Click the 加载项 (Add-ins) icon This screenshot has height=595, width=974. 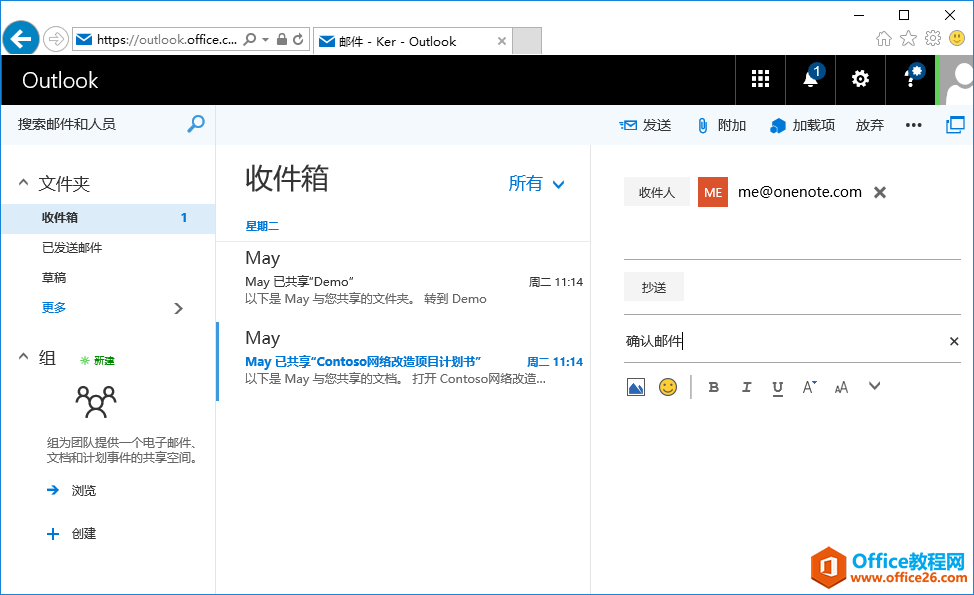(778, 124)
